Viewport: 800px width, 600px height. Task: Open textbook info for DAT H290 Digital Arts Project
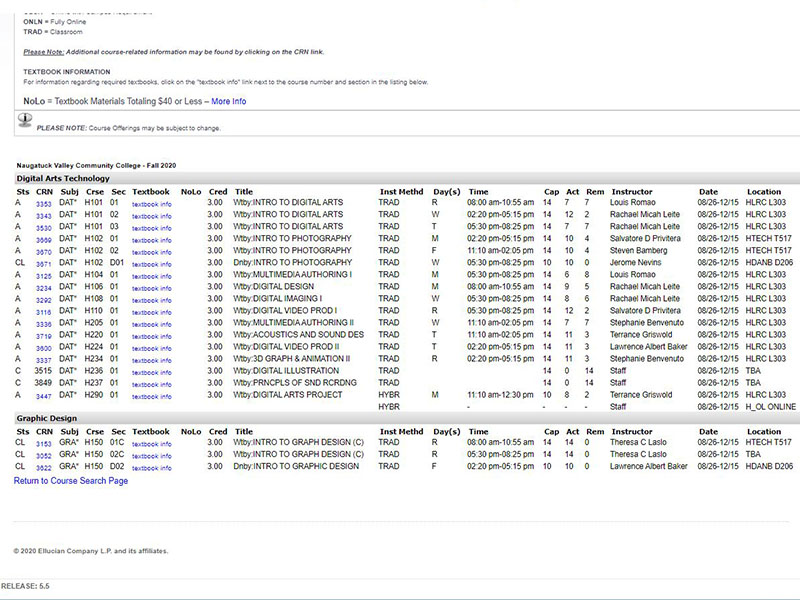tap(152, 396)
